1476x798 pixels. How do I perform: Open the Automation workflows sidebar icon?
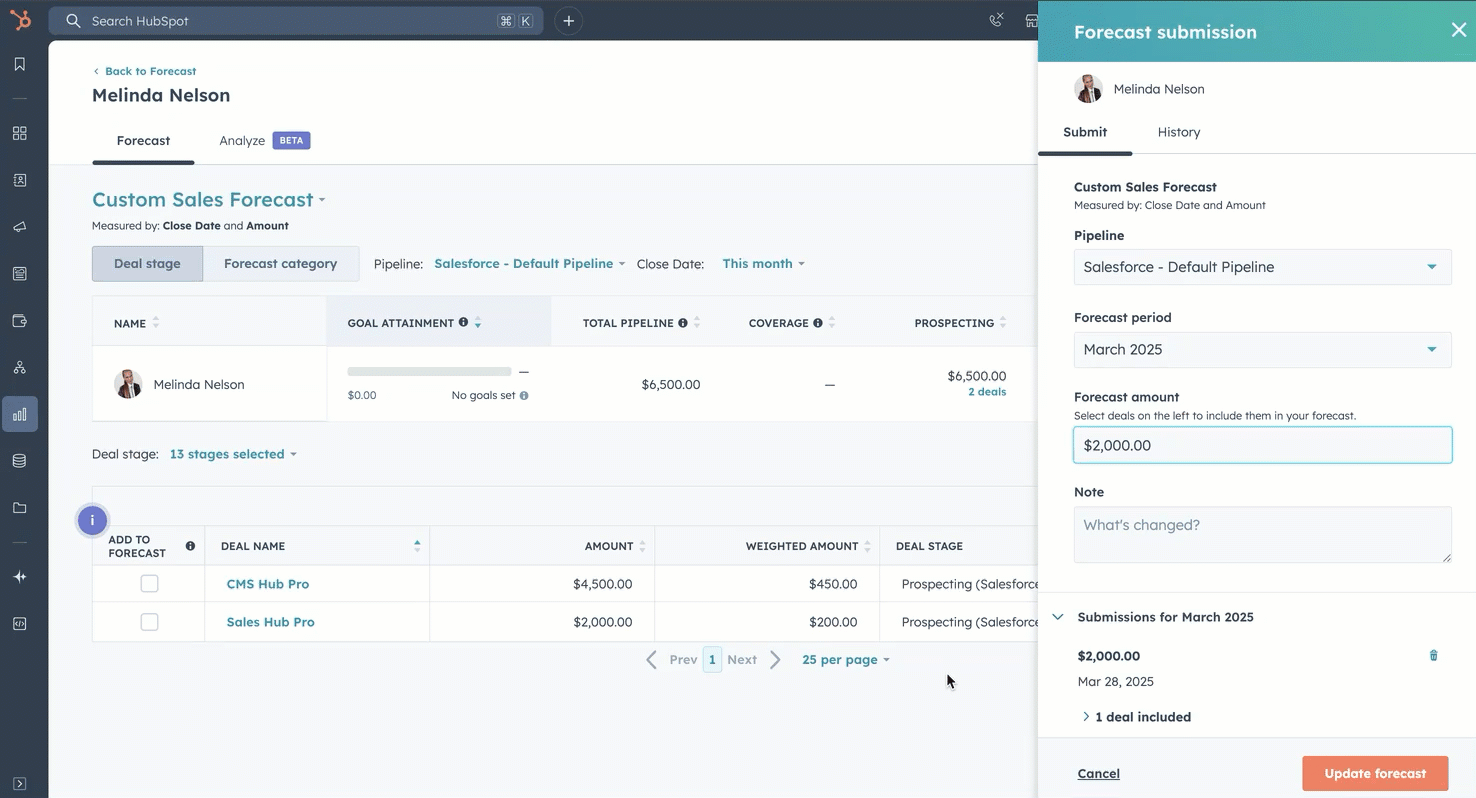(20, 367)
